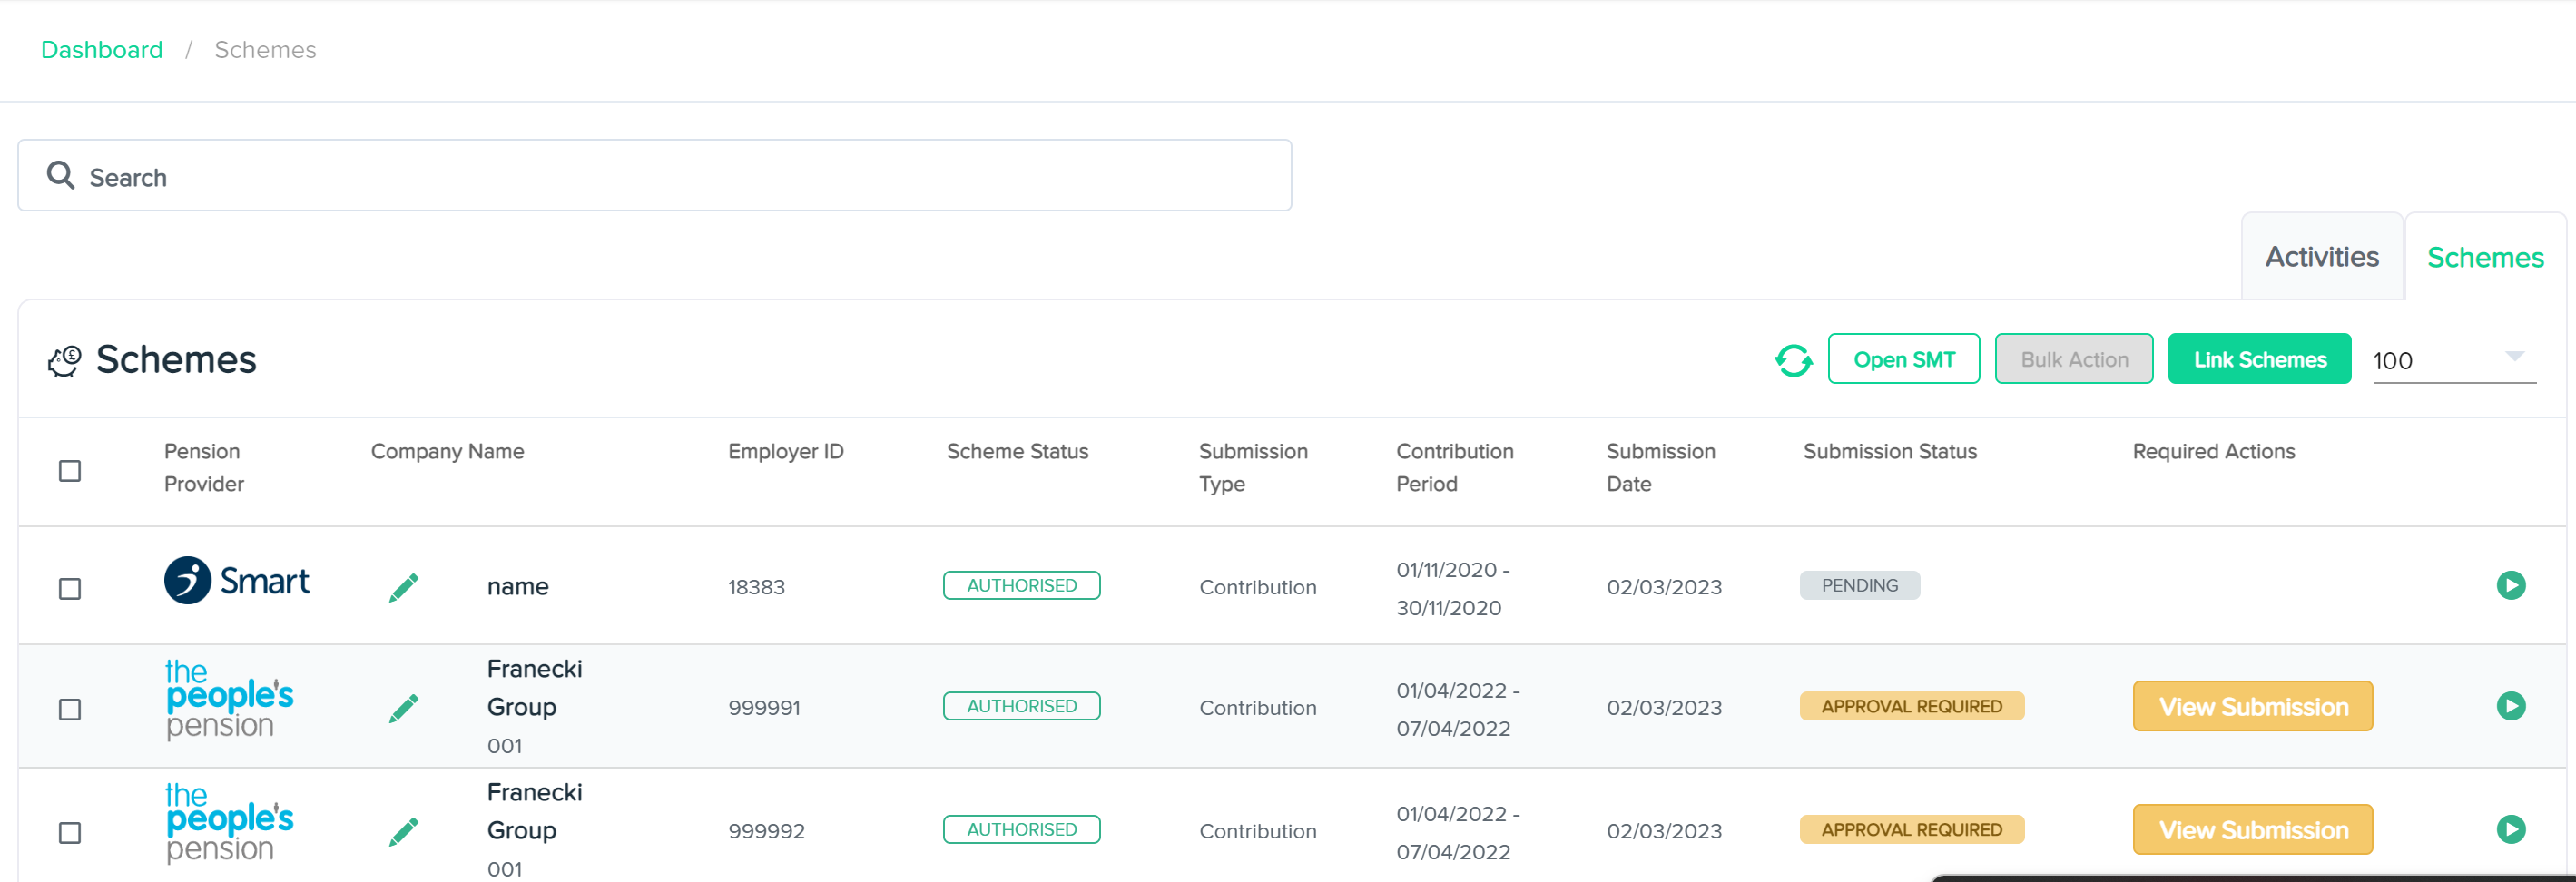Click Contribution type in employer 18383 row
The height and width of the screenshot is (882, 2576).
[x=1257, y=587]
